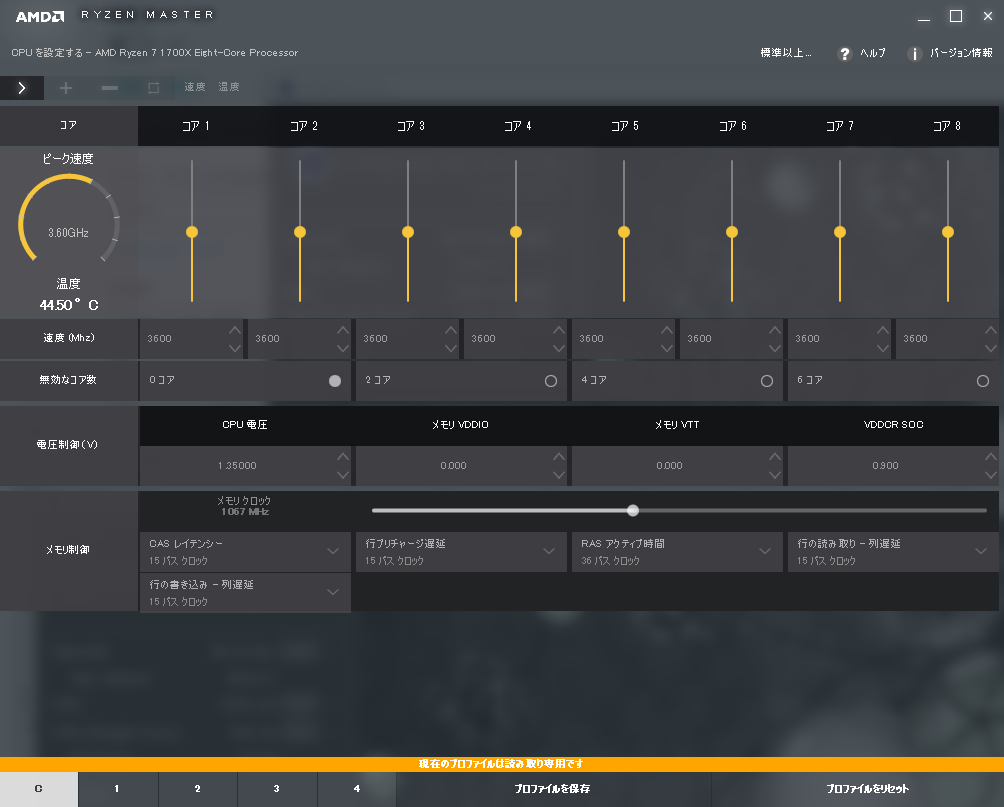Decrease コア 3 speed with down arrow
The width and height of the screenshot is (1004, 807).
click(451, 348)
